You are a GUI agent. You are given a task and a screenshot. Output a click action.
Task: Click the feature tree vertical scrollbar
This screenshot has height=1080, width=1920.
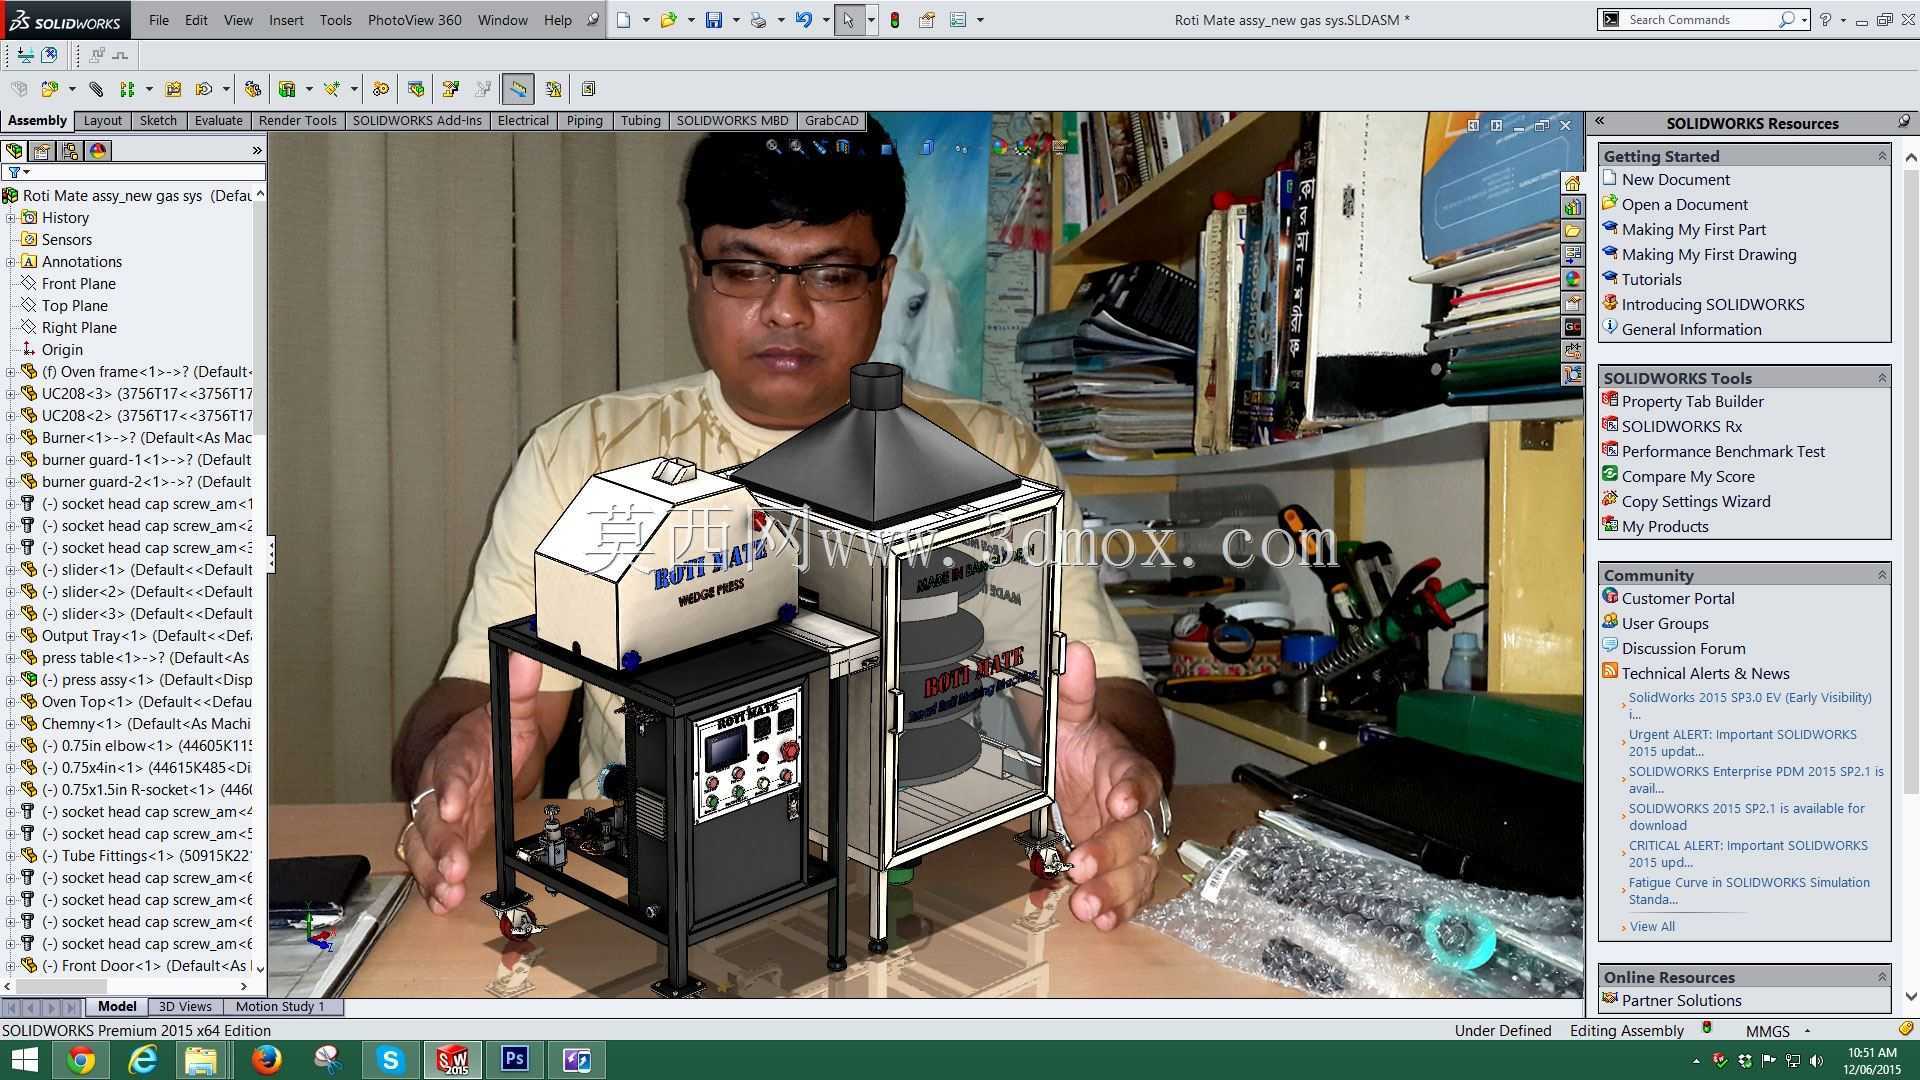click(x=260, y=580)
